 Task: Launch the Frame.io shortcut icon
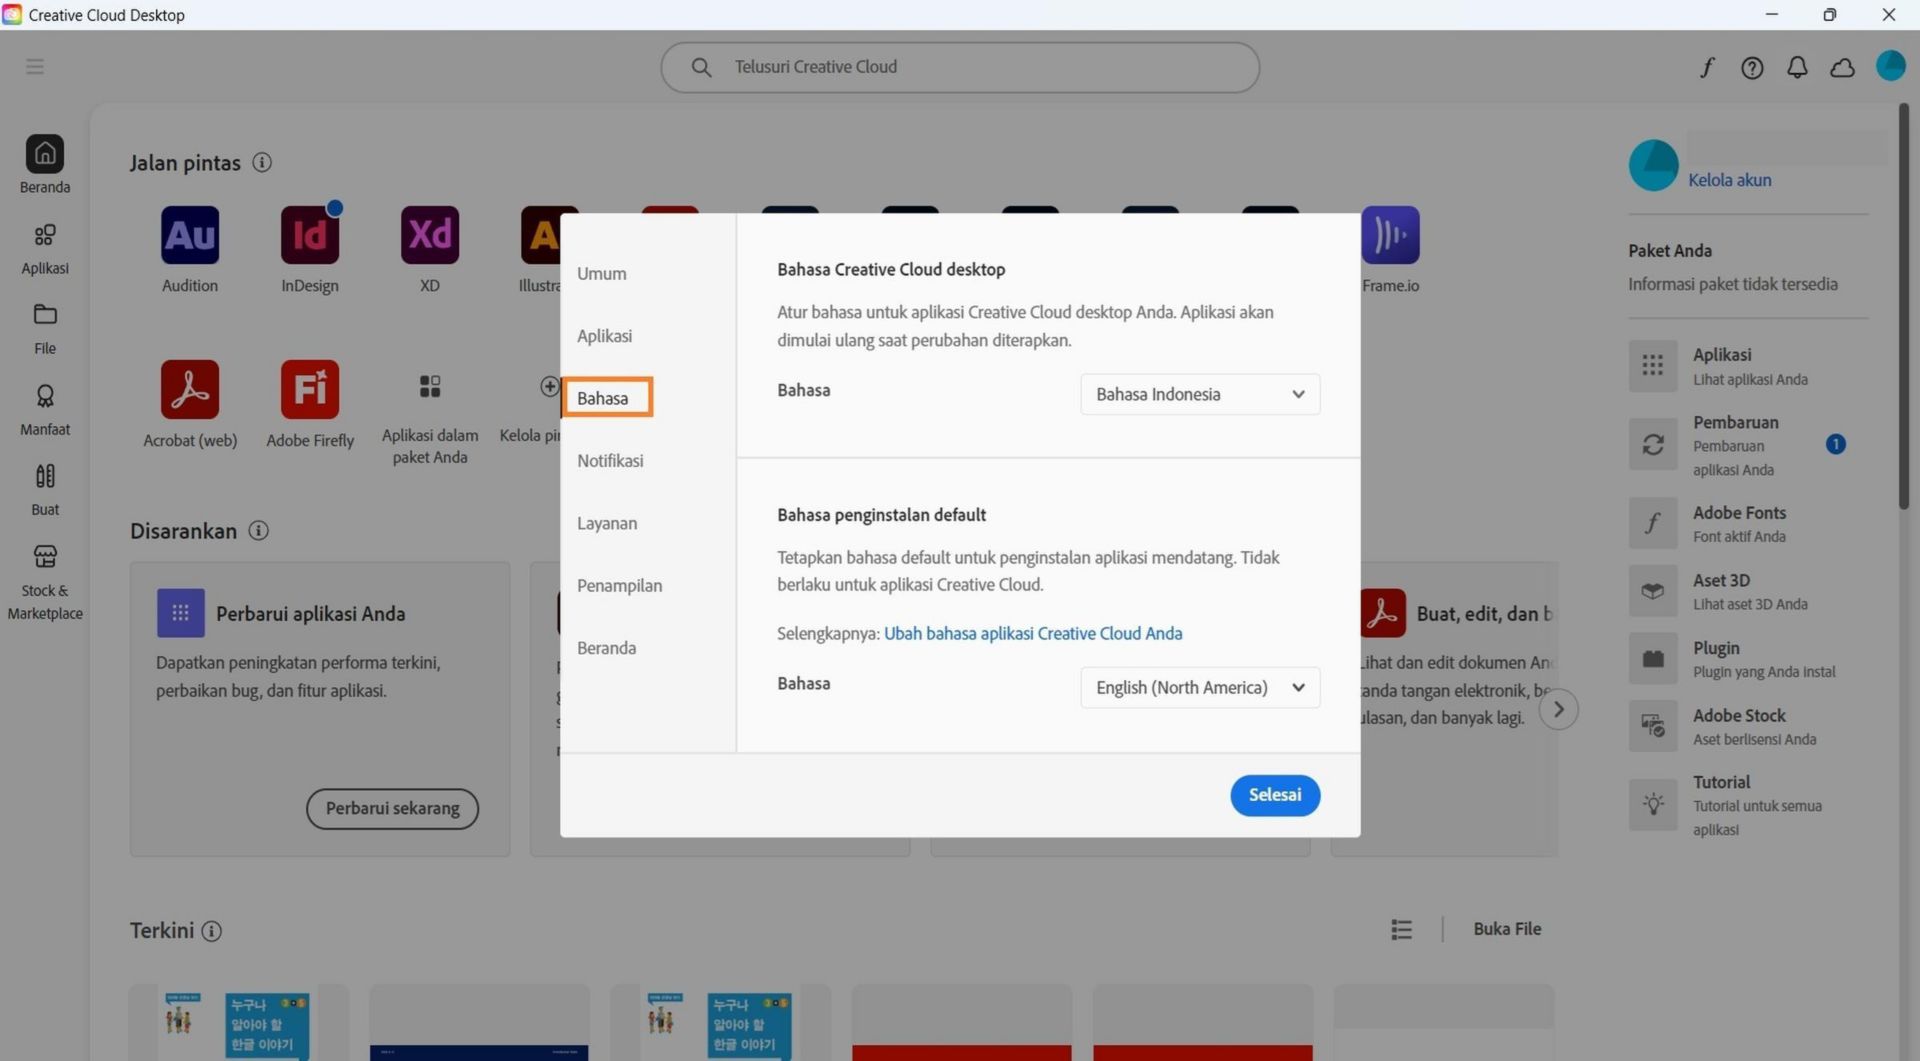pos(1390,235)
